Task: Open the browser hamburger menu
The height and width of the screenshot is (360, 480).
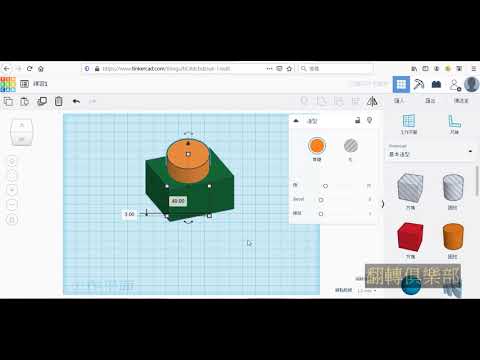Action: [x=473, y=69]
